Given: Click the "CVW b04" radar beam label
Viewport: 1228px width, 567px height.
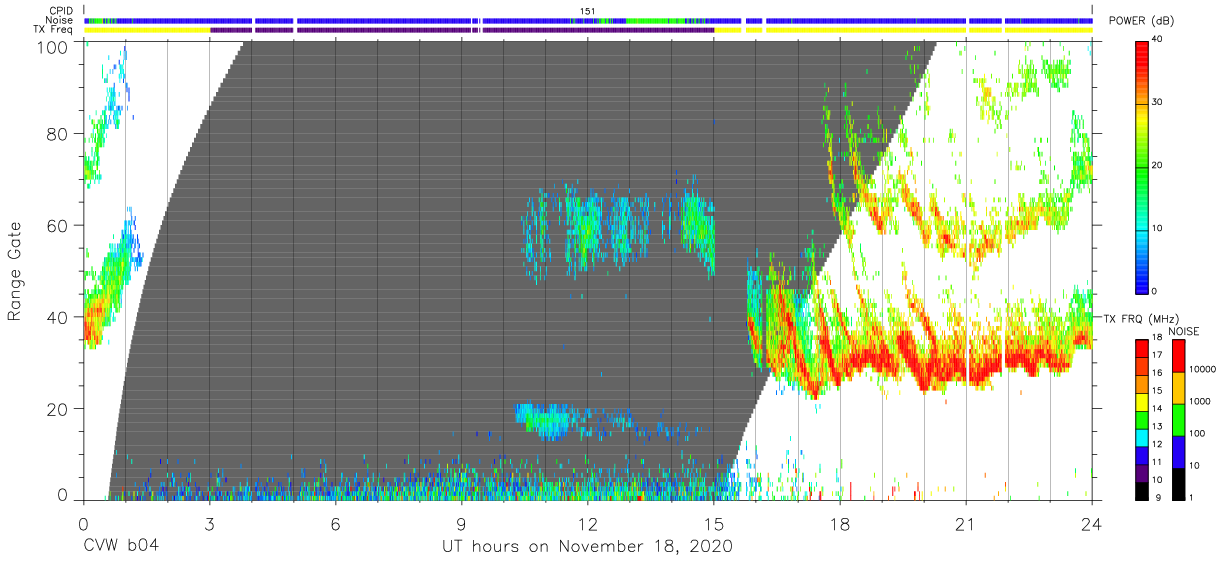Looking at the screenshot, I should (121, 547).
